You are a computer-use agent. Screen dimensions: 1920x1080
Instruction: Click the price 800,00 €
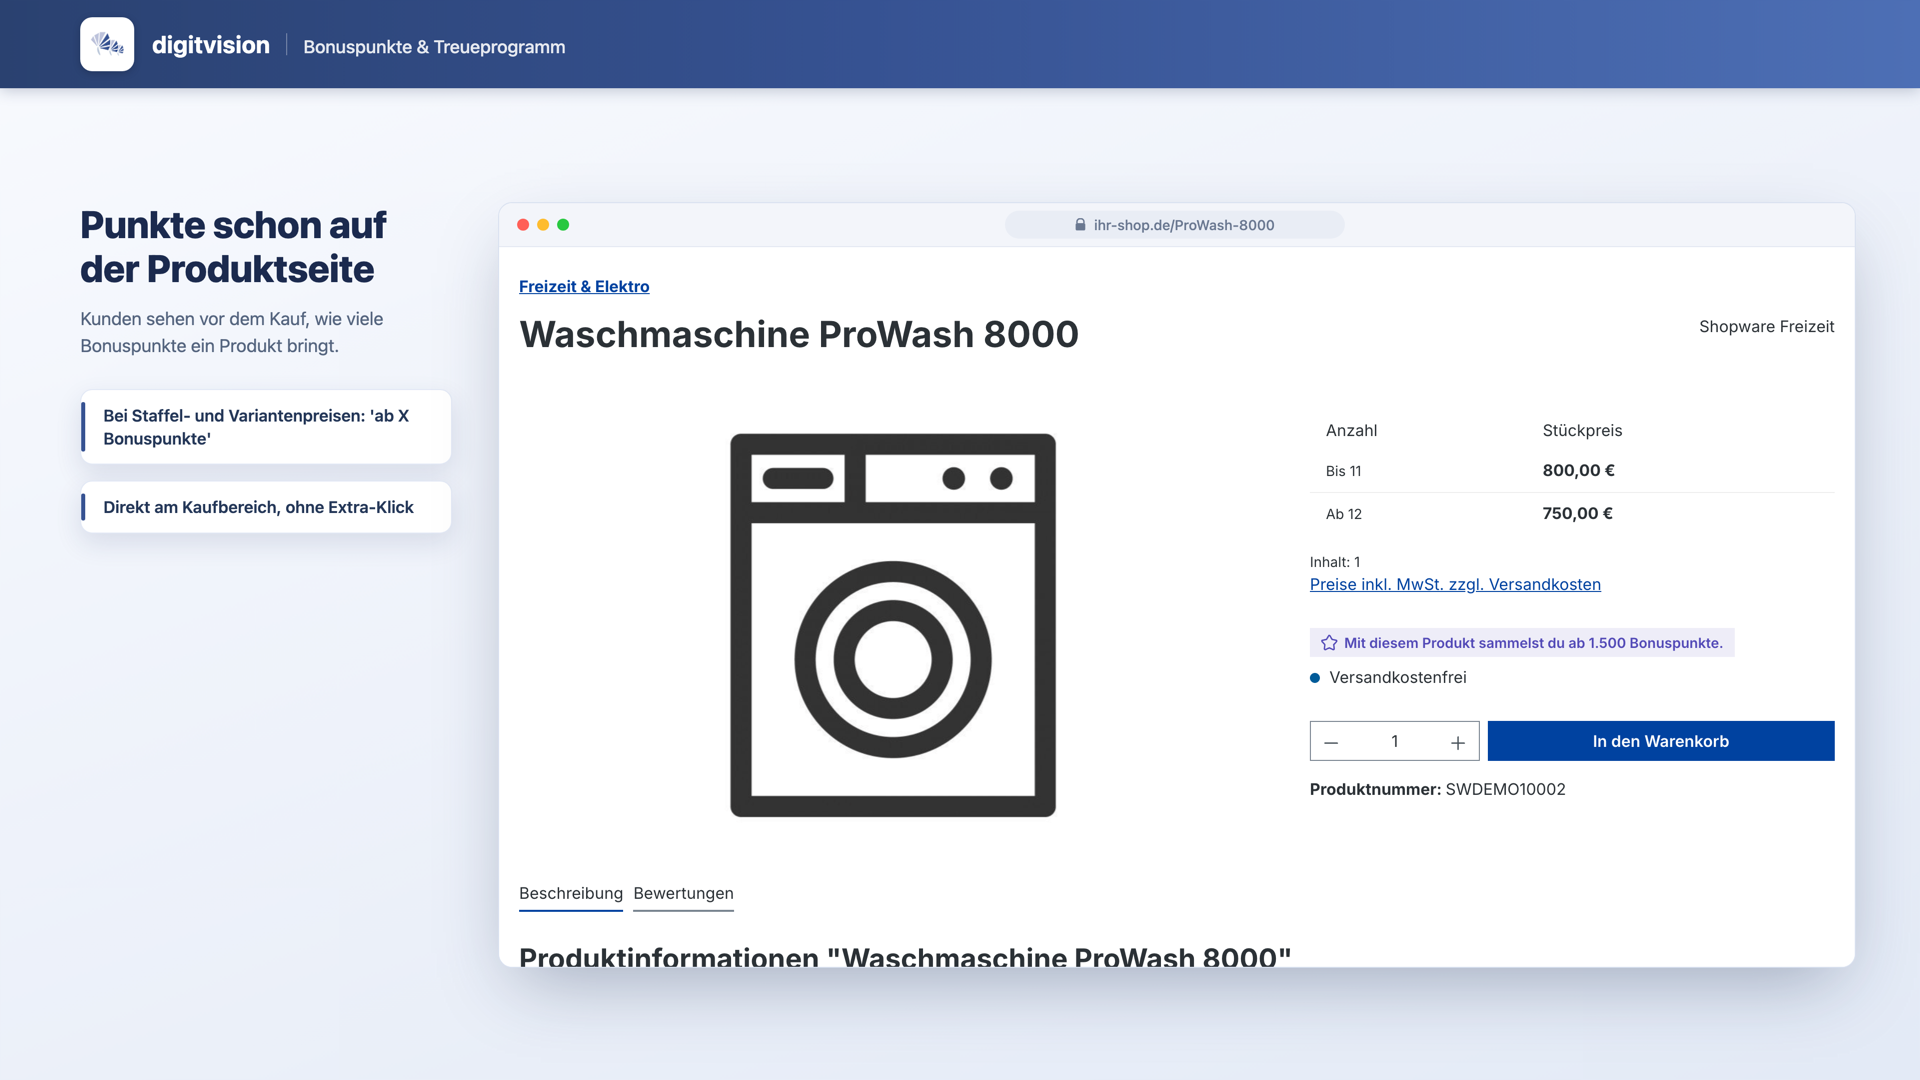1578,470
